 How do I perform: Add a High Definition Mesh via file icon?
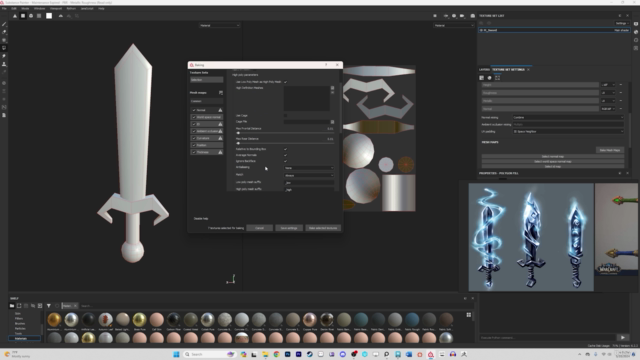pos(332,88)
